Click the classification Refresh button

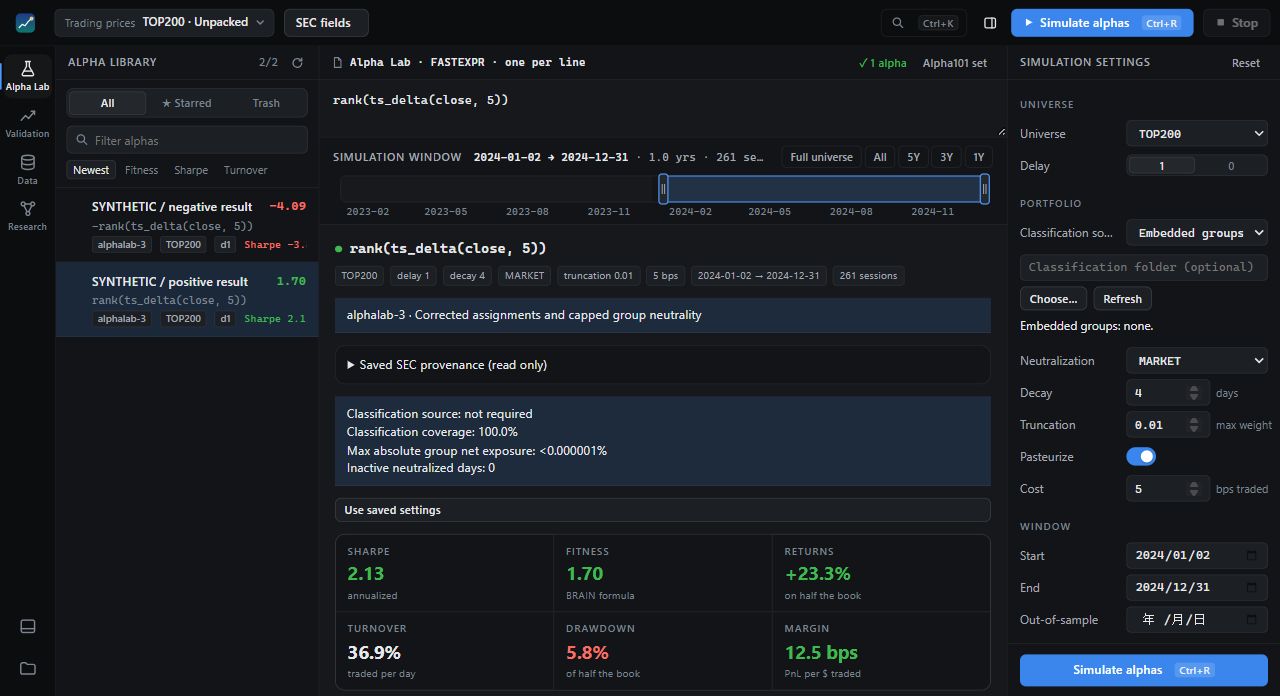pyautogui.click(x=1122, y=299)
